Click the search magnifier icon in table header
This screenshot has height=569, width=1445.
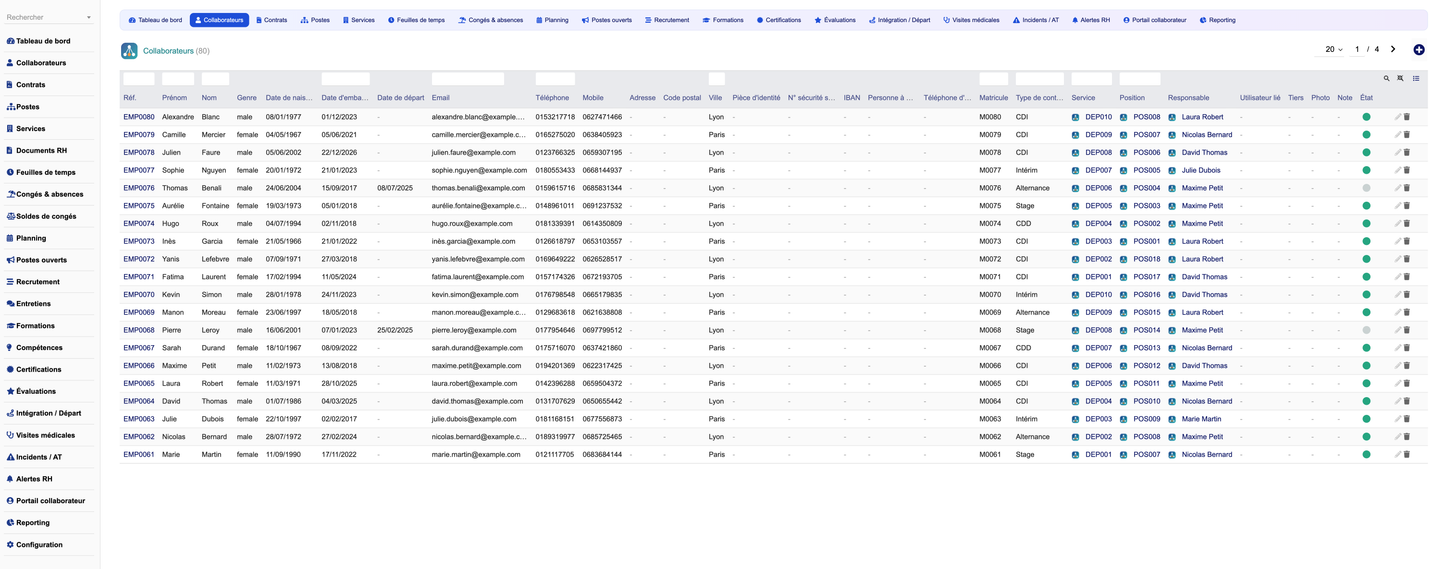tap(1386, 78)
